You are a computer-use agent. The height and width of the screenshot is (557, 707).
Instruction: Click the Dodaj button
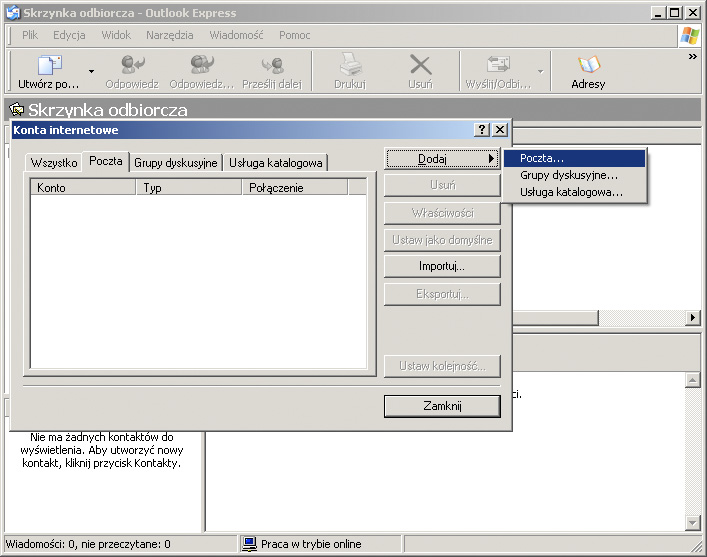pyautogui.click(x=442, y=159)
